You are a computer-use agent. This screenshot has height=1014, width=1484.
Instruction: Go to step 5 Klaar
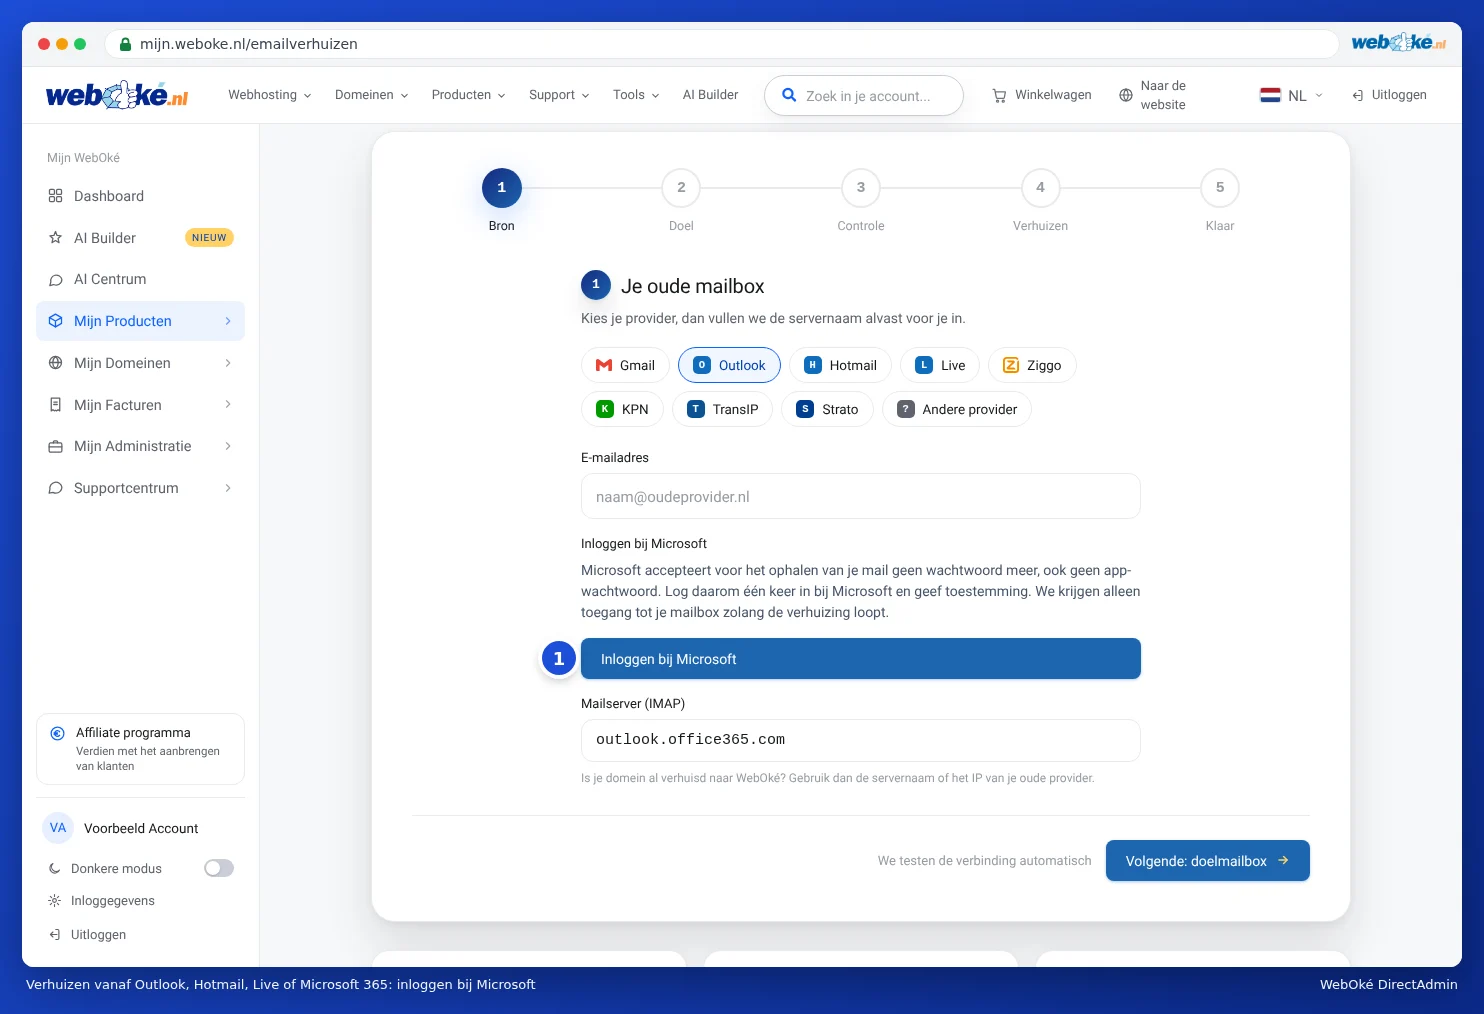(x=1220, y=188)
